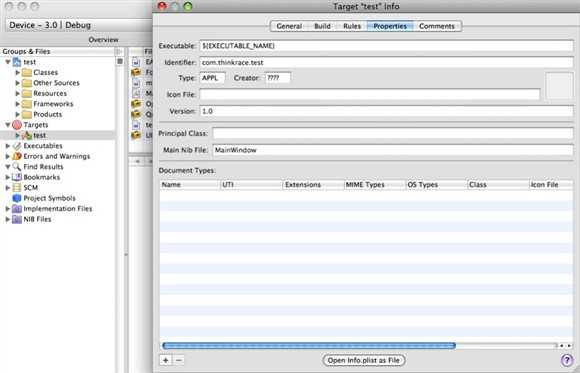Click the Classes folder icon
The height and width of the screenshot is (373, 580).
(x=27, y=73)
